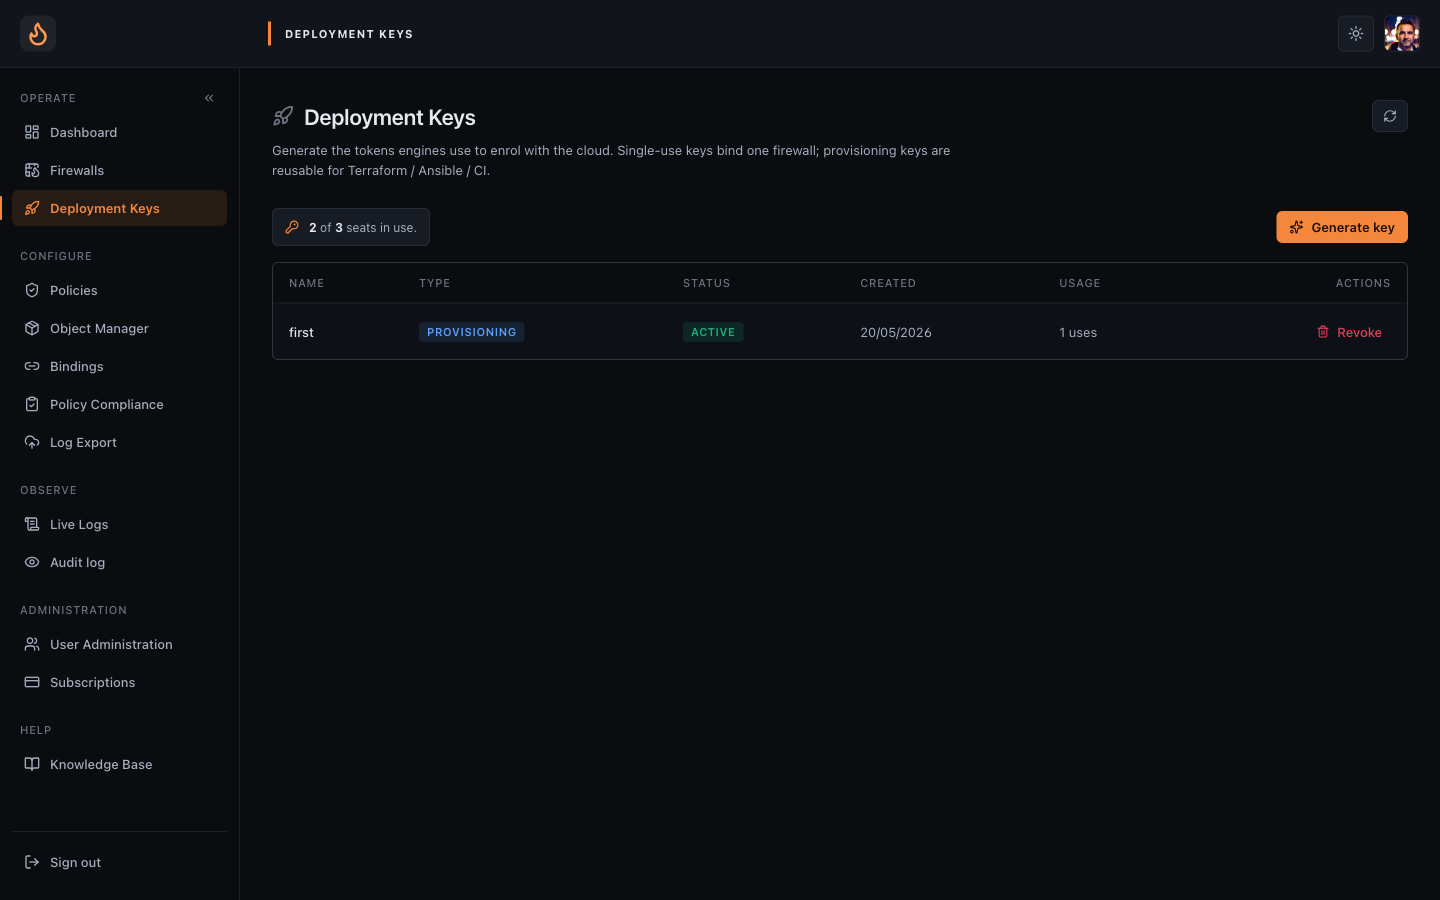Click the Generate key button
Image resolution: width=1440 pixels, height=900 pixels.
[1342, 227]
